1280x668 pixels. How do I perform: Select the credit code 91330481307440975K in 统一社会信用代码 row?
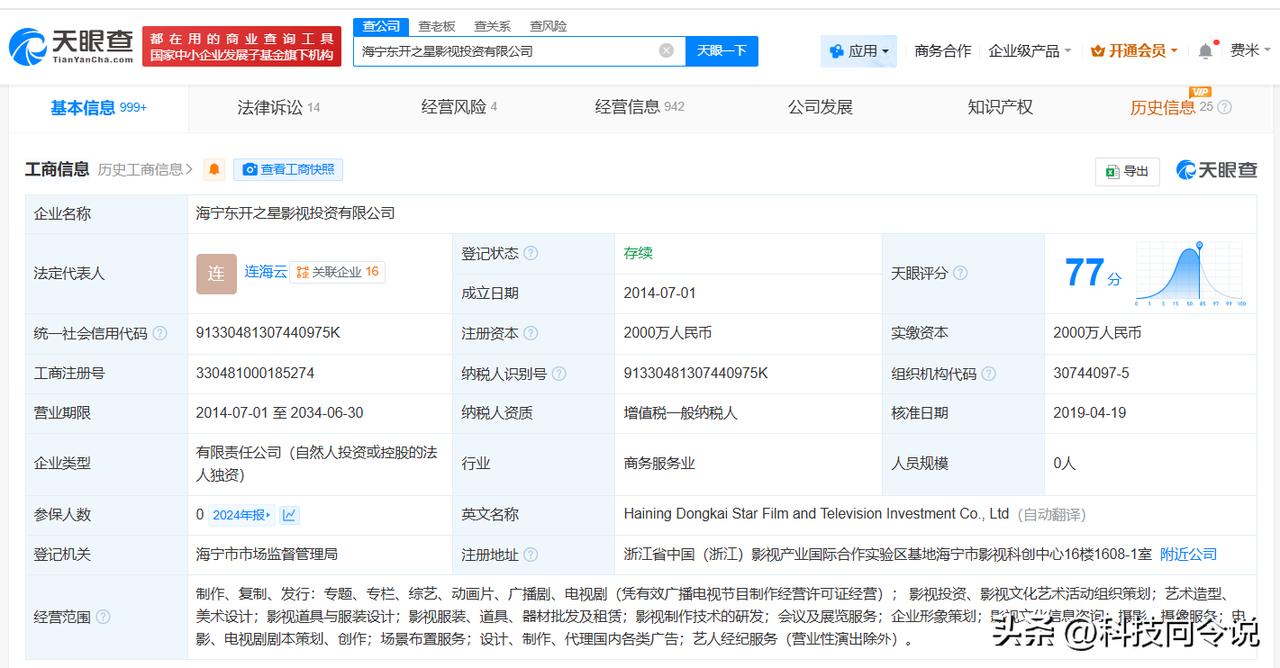(x=268, y=333)
